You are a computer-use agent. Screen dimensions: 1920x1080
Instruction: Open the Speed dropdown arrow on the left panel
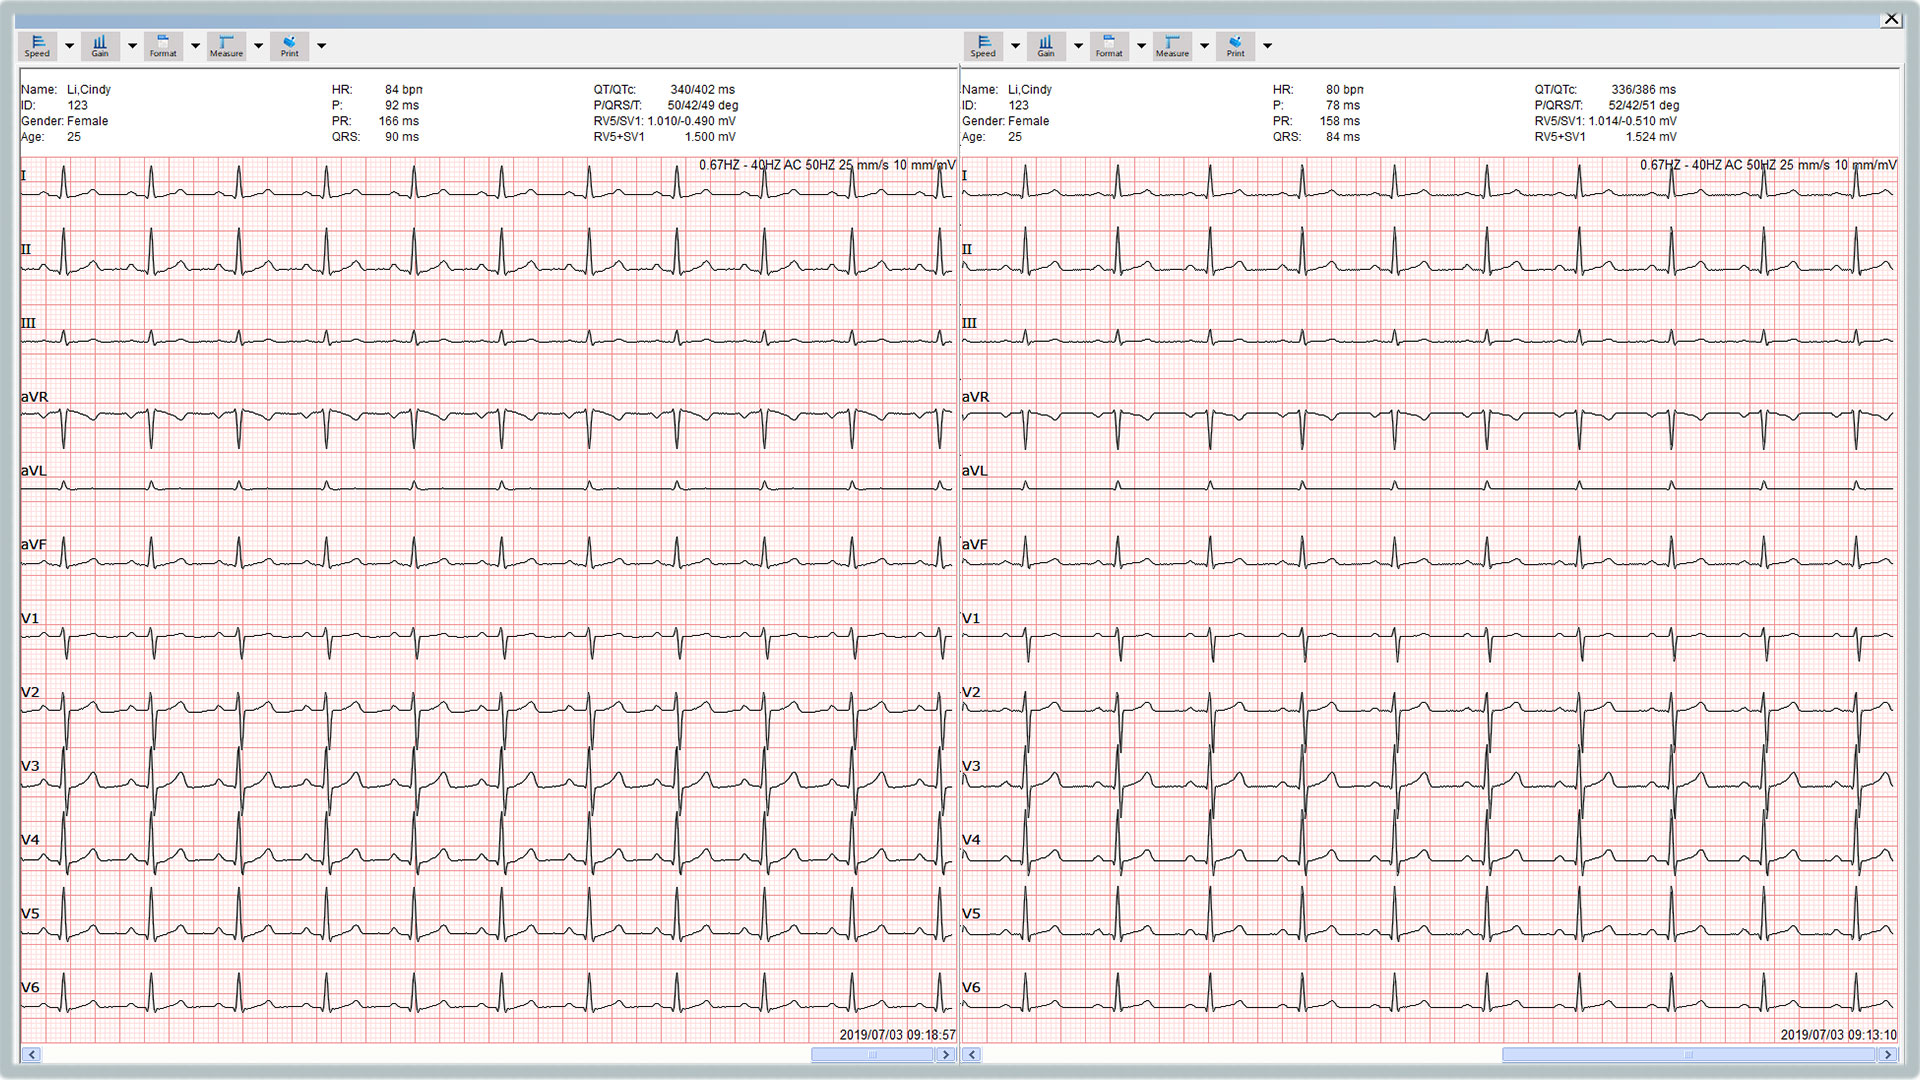69,45
